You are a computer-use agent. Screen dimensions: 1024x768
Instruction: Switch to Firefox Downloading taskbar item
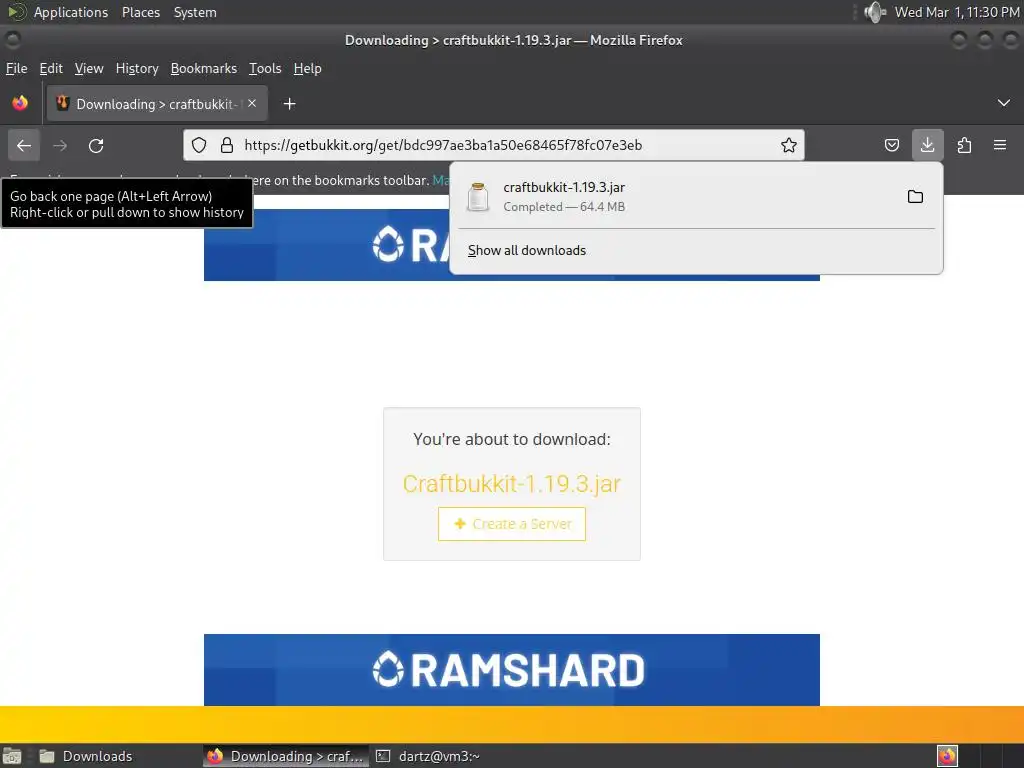coord(285,756)
